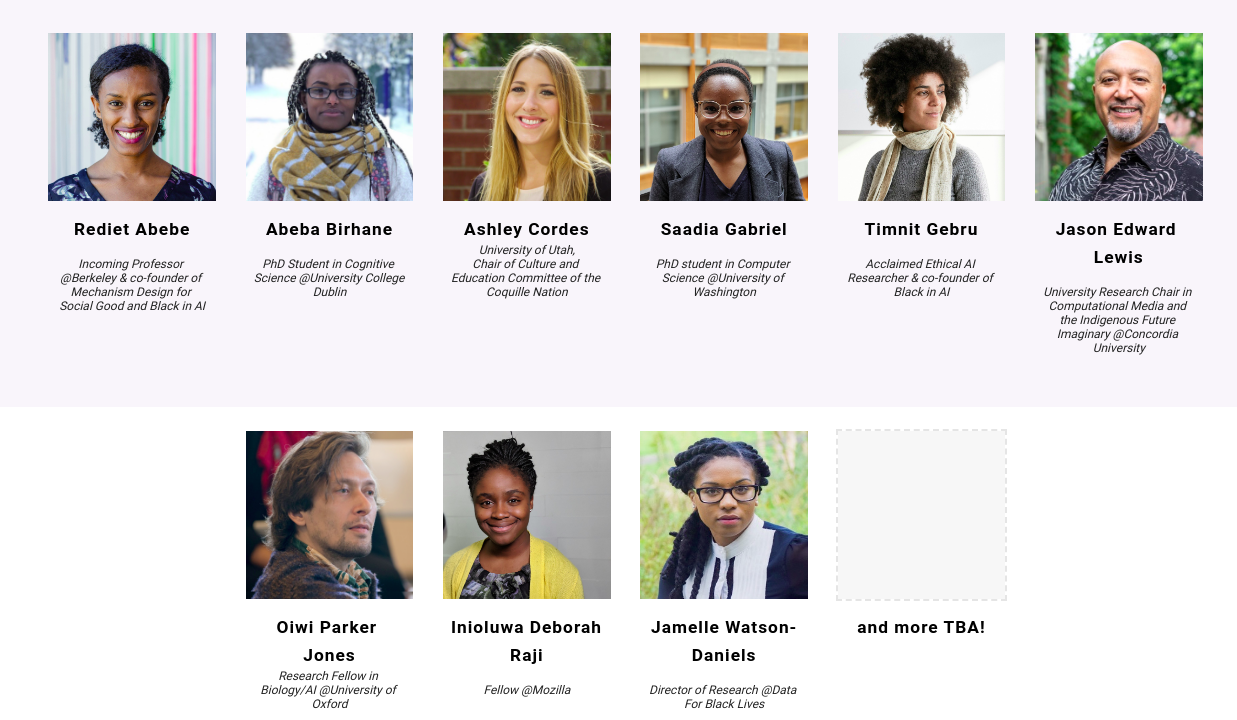Click the photo above Rediet Abebe's name
1237x720 pixels.
pos(132,117)
